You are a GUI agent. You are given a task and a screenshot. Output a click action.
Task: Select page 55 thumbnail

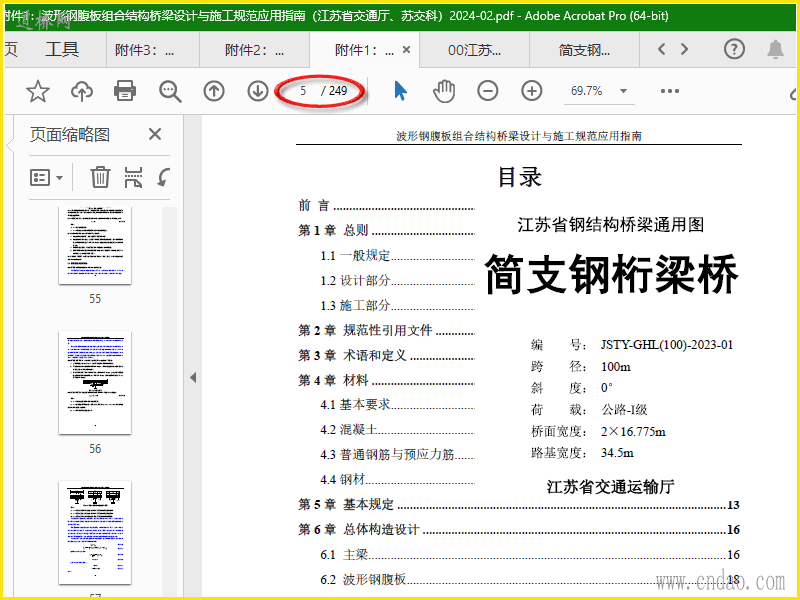pos(95,245)
